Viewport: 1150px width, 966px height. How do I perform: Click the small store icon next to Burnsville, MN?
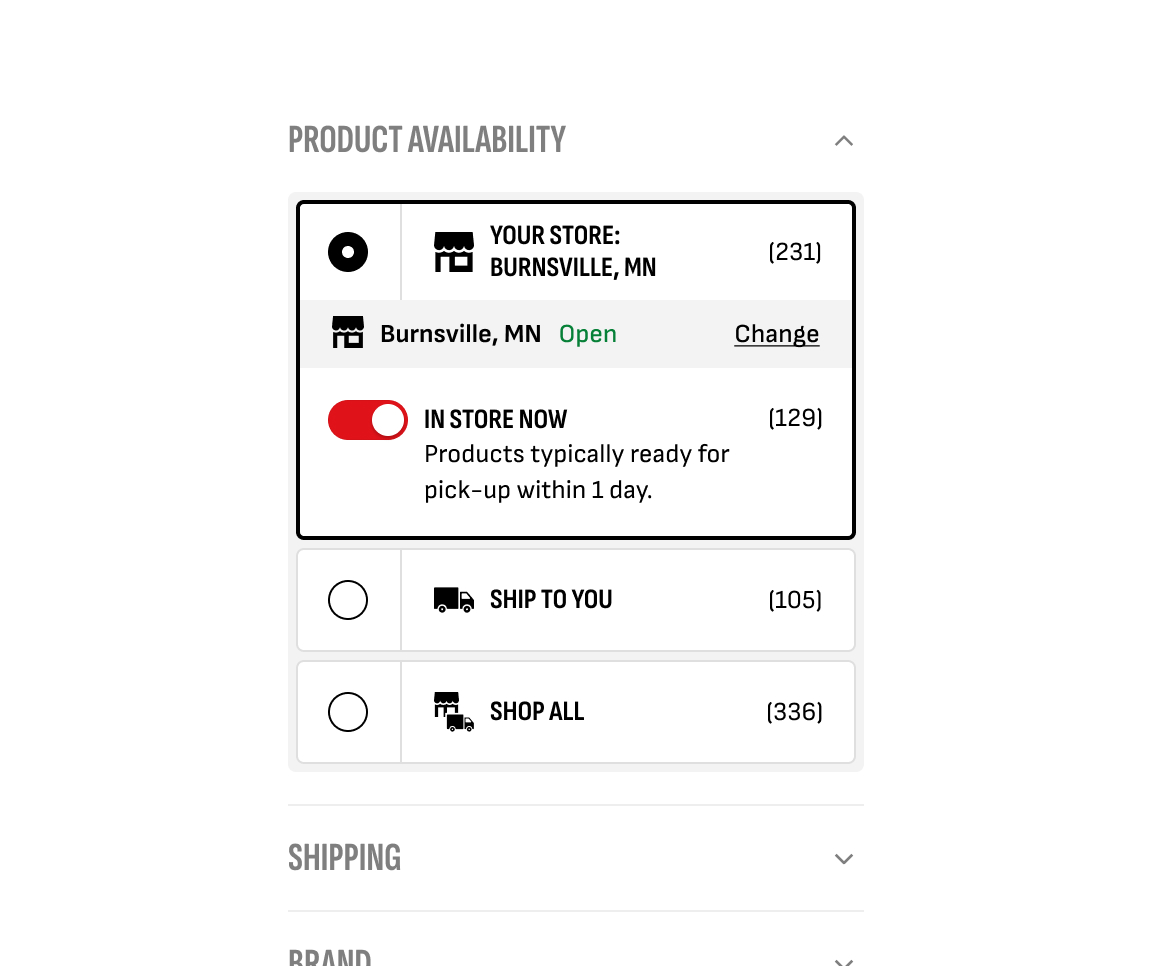348,332
